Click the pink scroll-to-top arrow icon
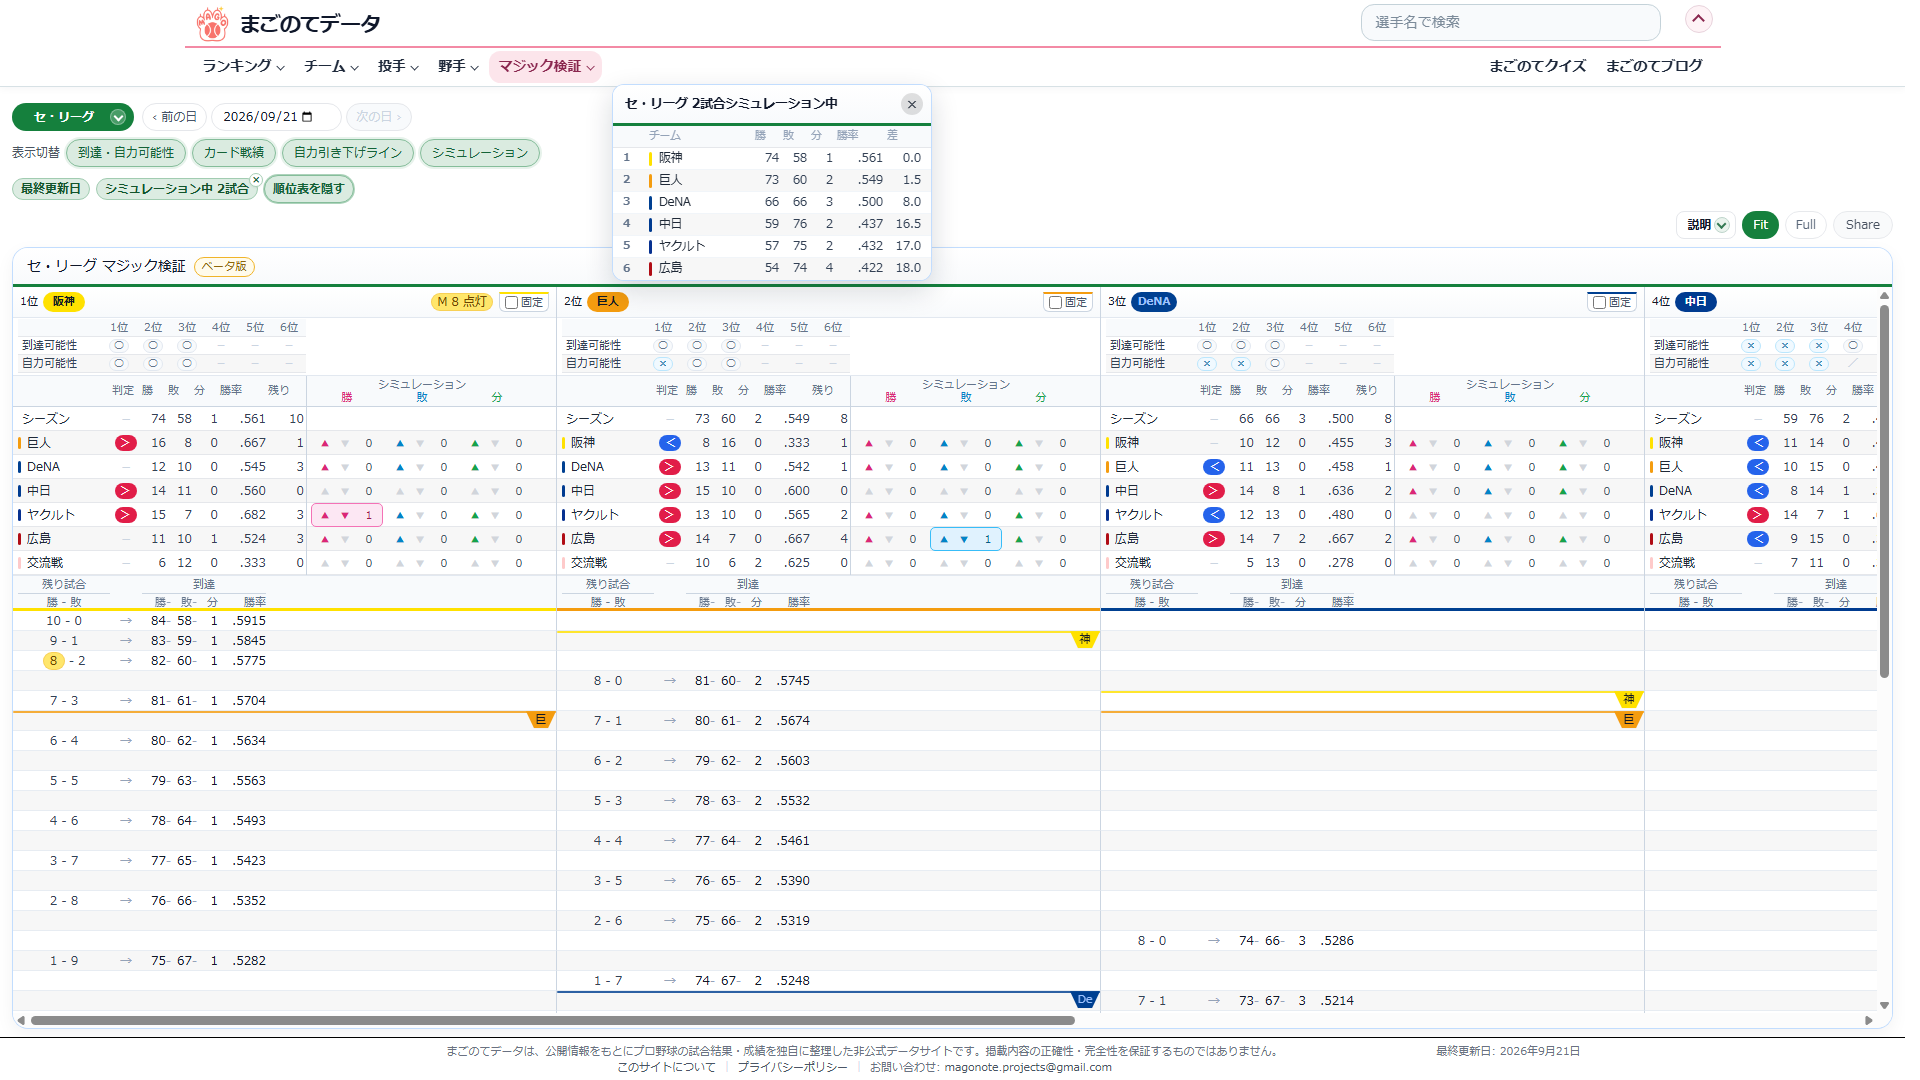The width and height of the screenshot is (1920, 1080). point(1698,19)
